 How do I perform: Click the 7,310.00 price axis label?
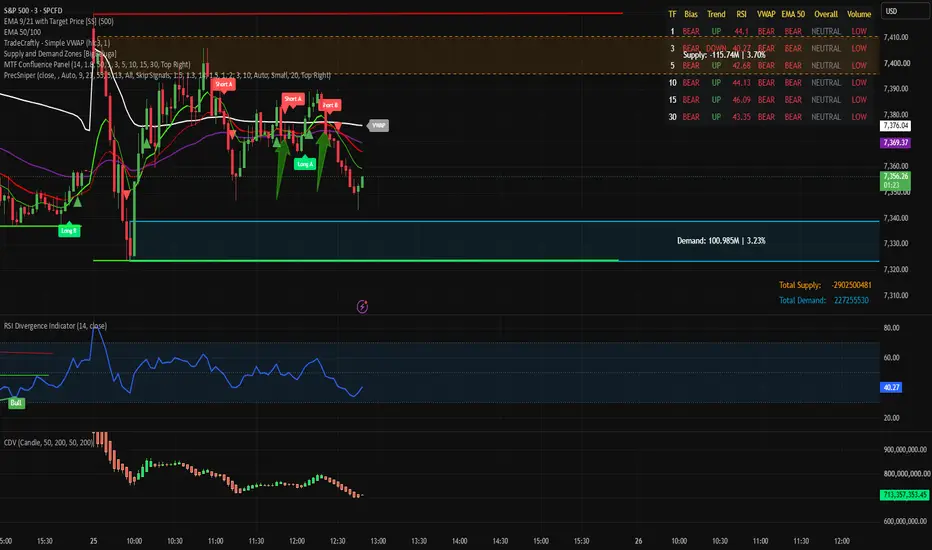point(896,296)
